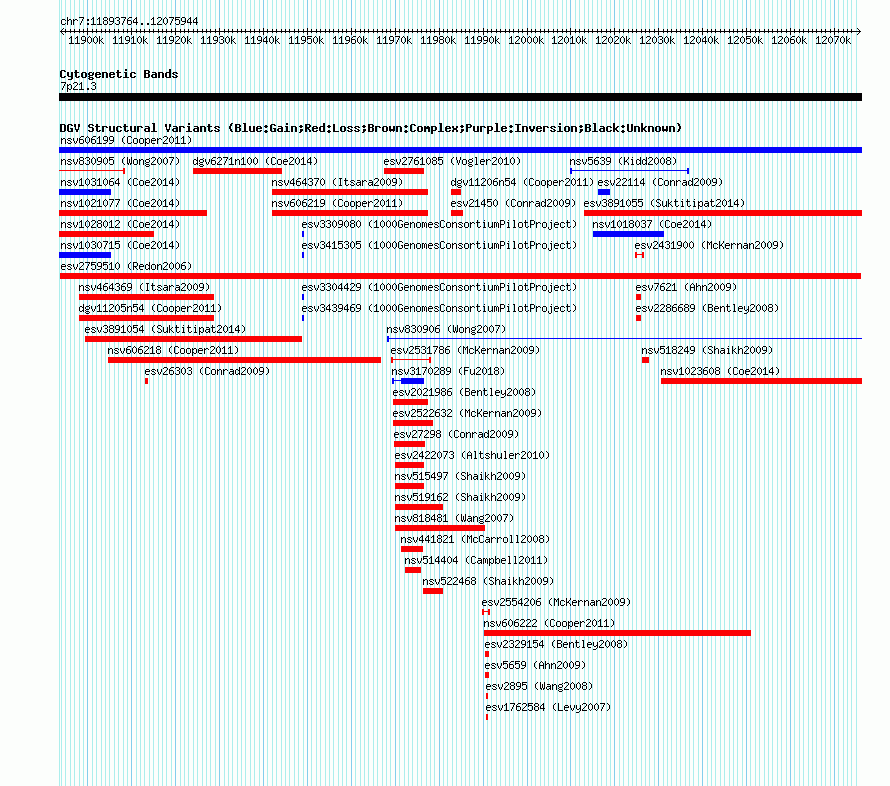890x786 pixels.
Task: Click the chr7:11893764..12075944 coordinate label
Action: [129, 22]
